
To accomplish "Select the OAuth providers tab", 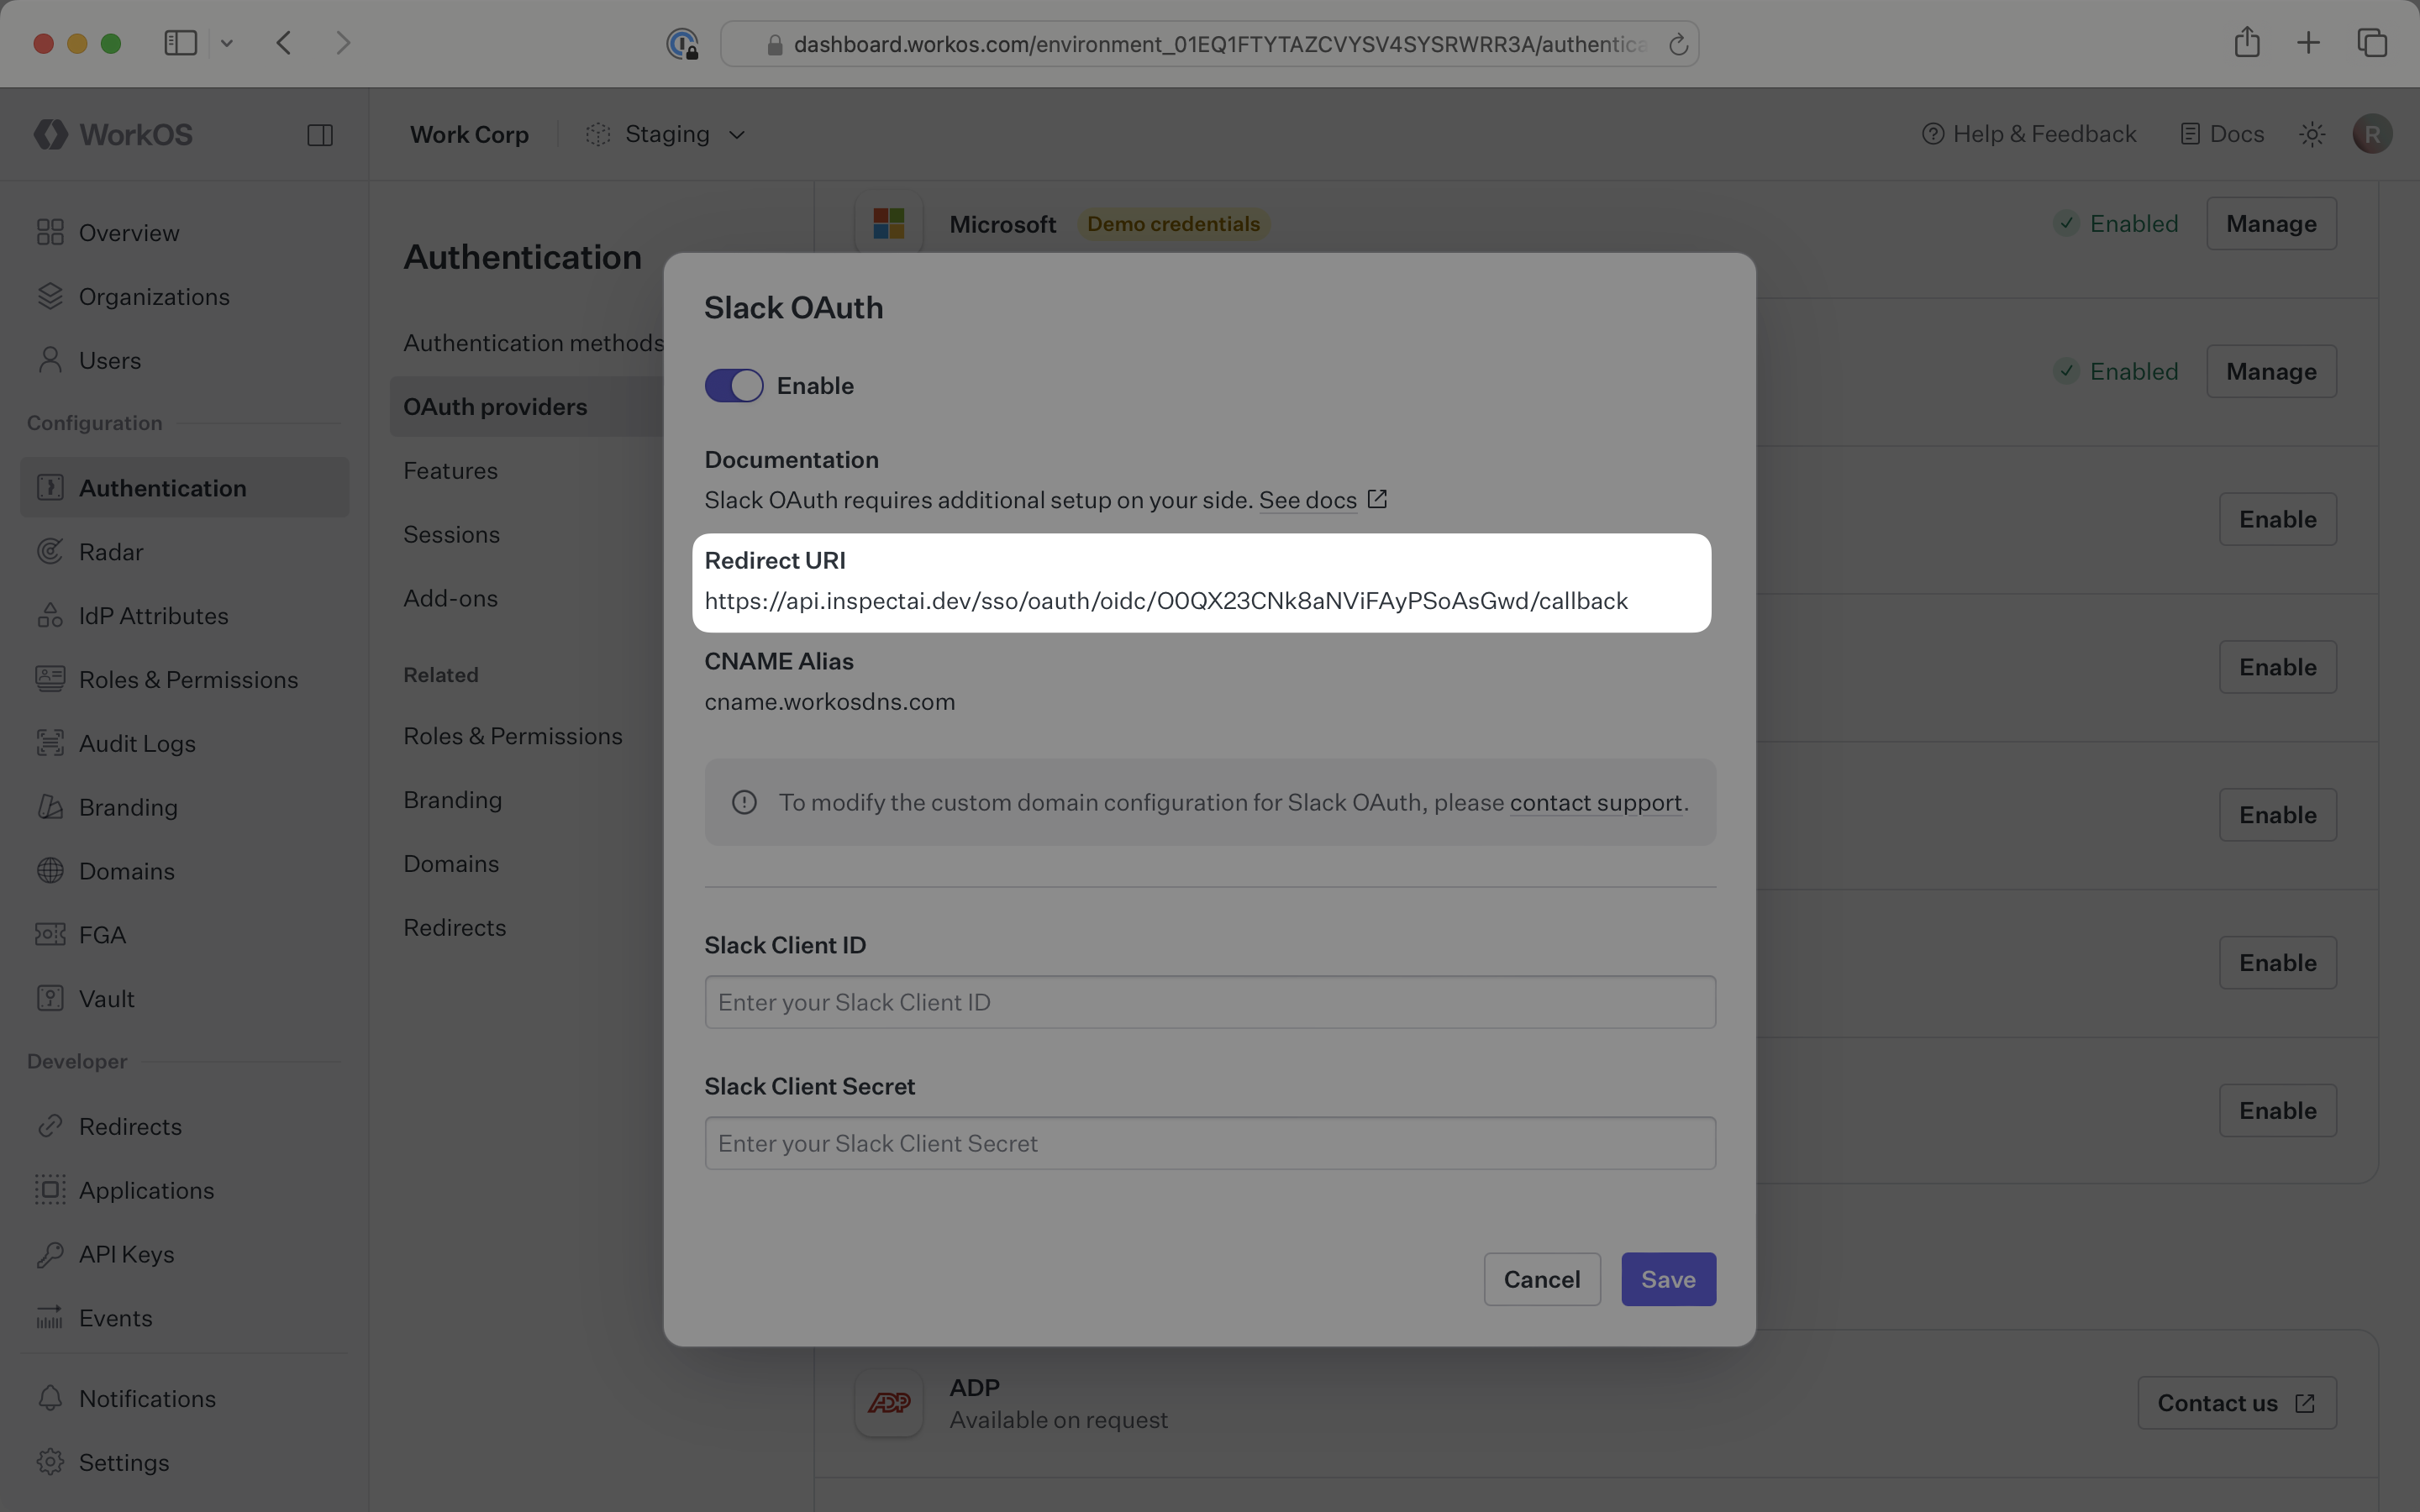I will pyautogui.click(x=495, y=406).
